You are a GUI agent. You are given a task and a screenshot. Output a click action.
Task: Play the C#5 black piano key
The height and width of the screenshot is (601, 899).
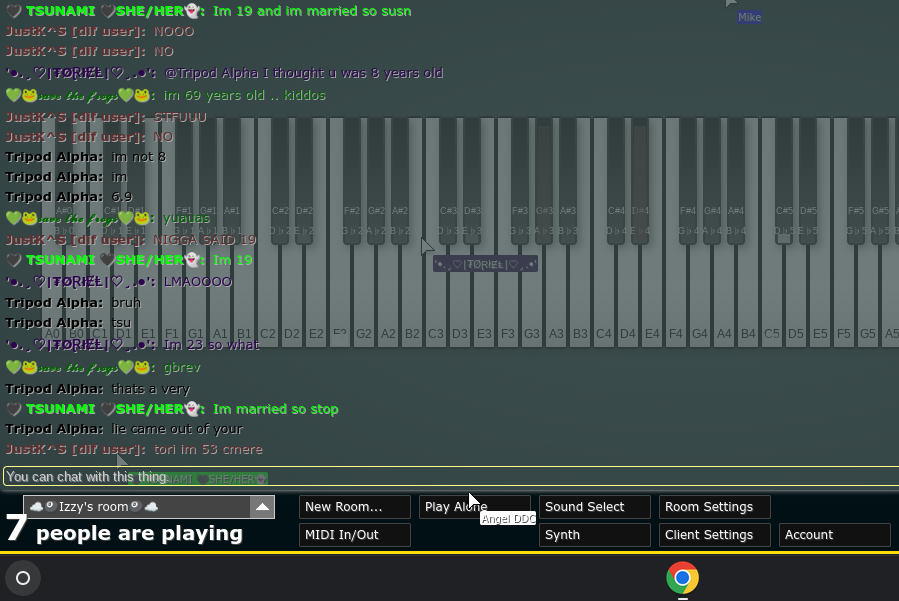point(784,181)
